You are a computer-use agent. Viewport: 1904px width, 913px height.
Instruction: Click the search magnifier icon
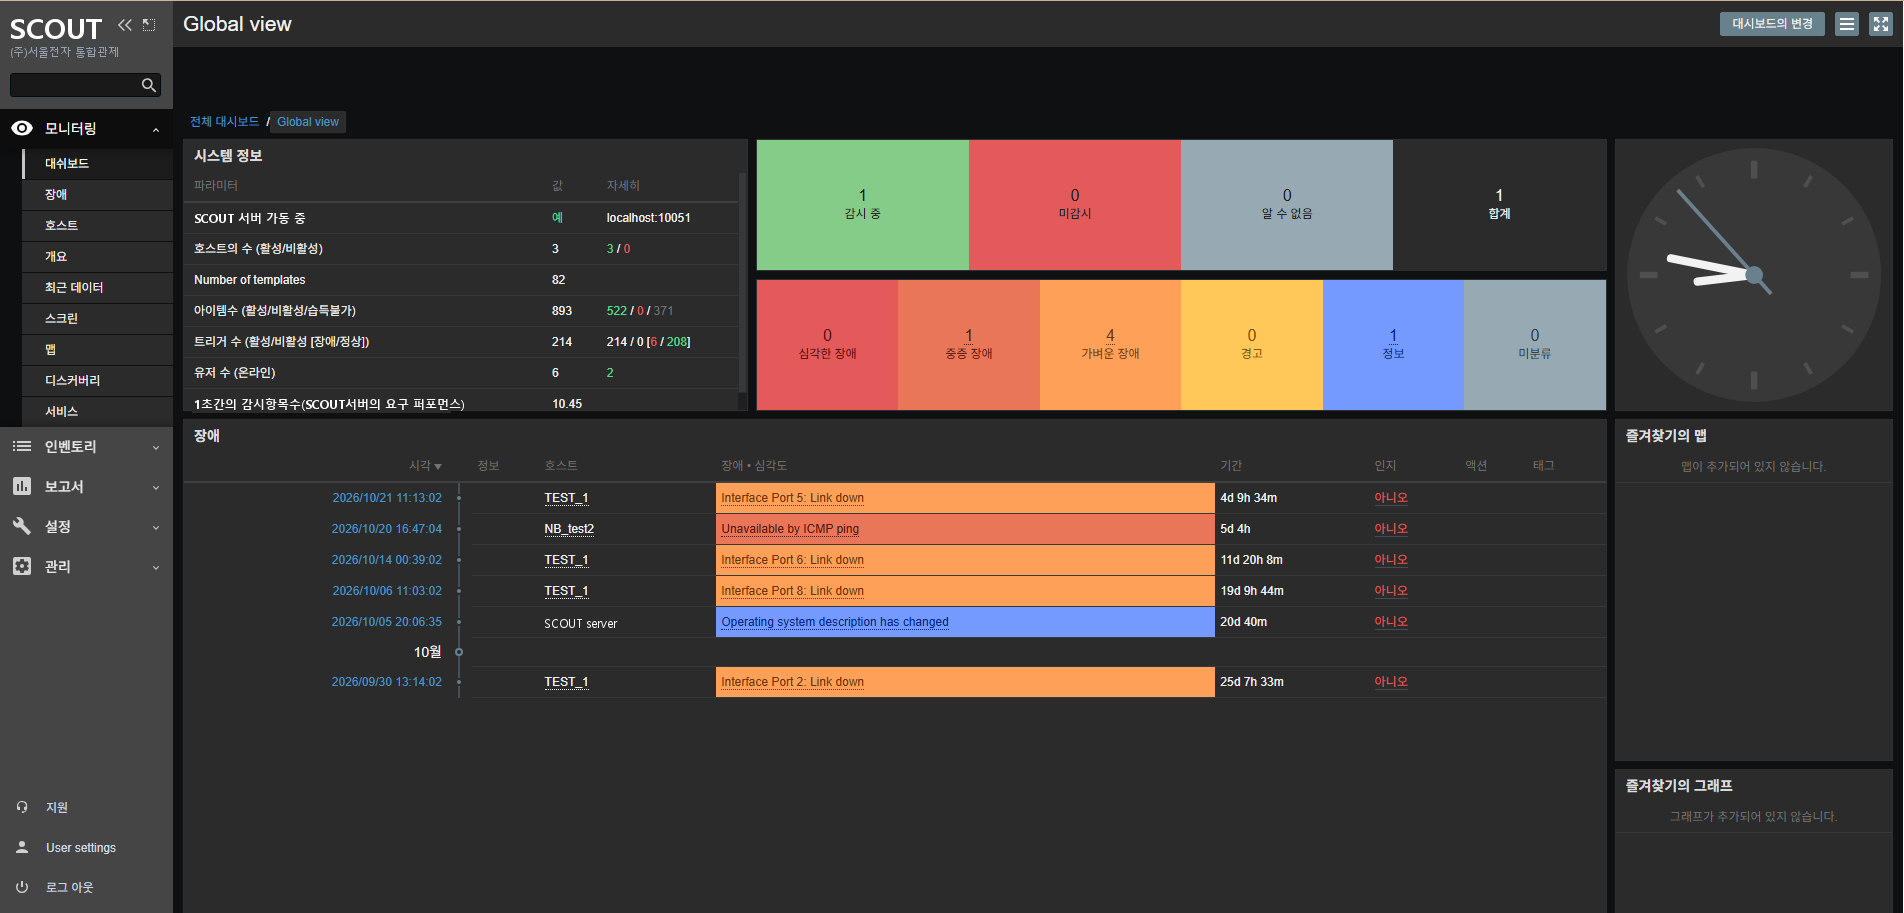tap(149, 85)
